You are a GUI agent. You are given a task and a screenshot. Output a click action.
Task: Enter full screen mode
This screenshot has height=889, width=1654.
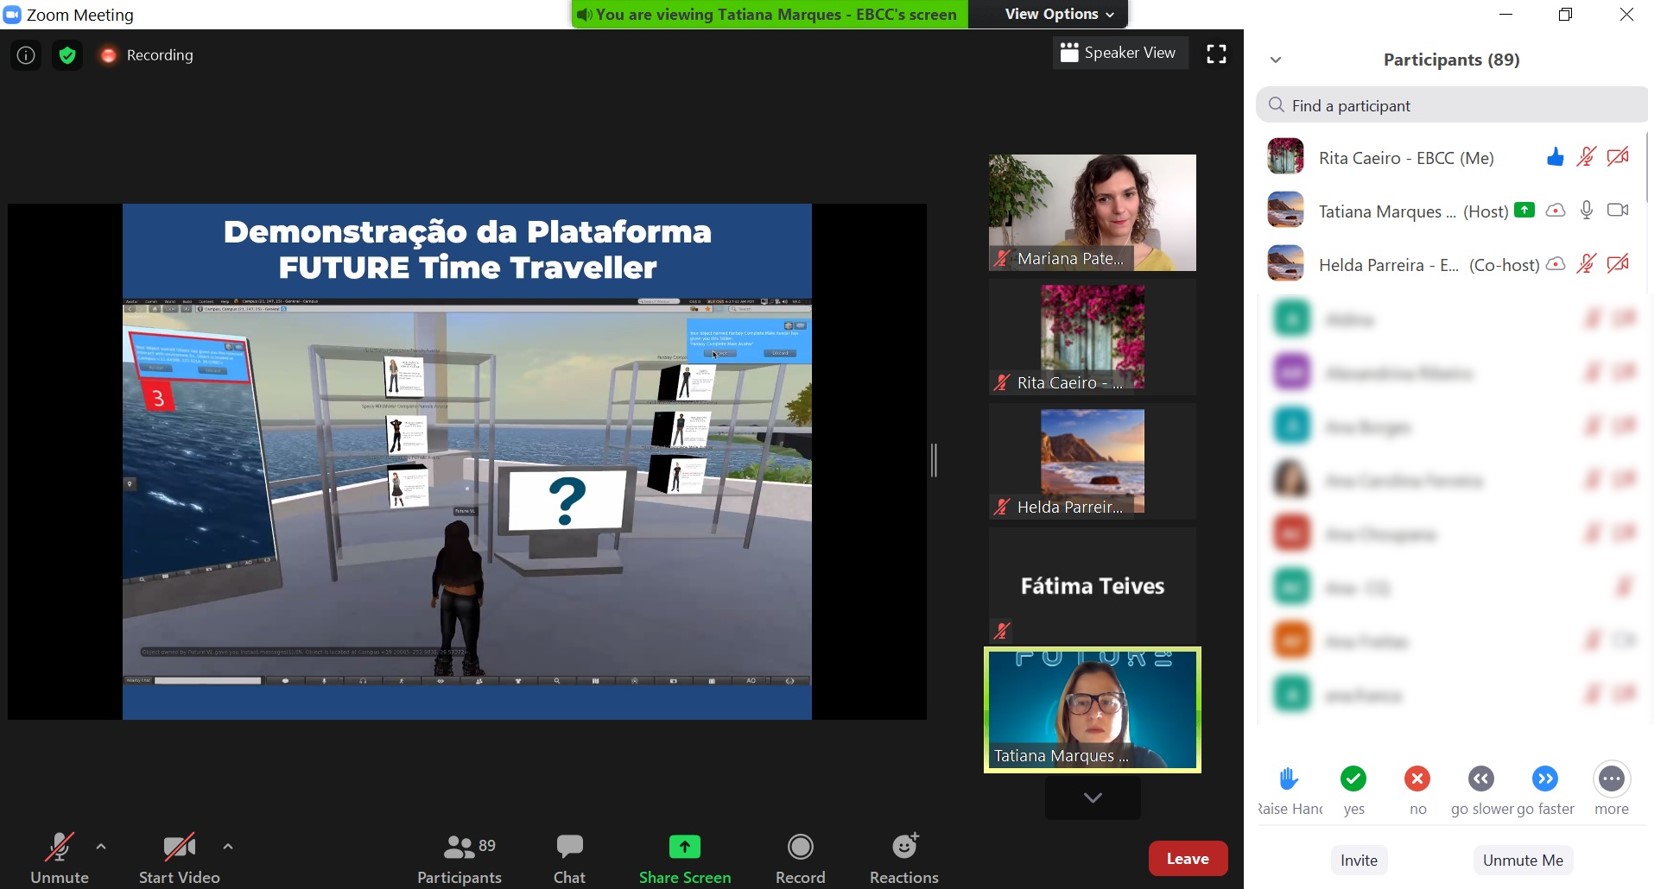click(x=1216, y=54)
